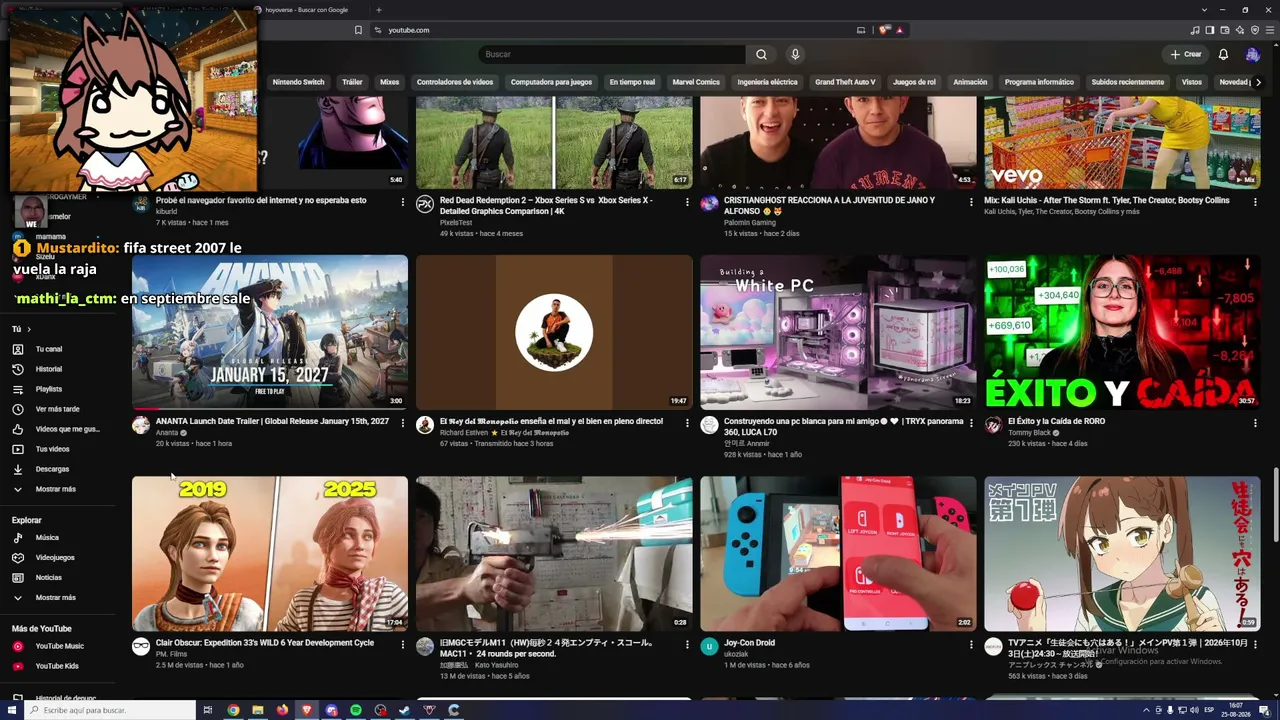Open Google Chrome from the taskbar
Screen dimensions: 1280x720
233,710
